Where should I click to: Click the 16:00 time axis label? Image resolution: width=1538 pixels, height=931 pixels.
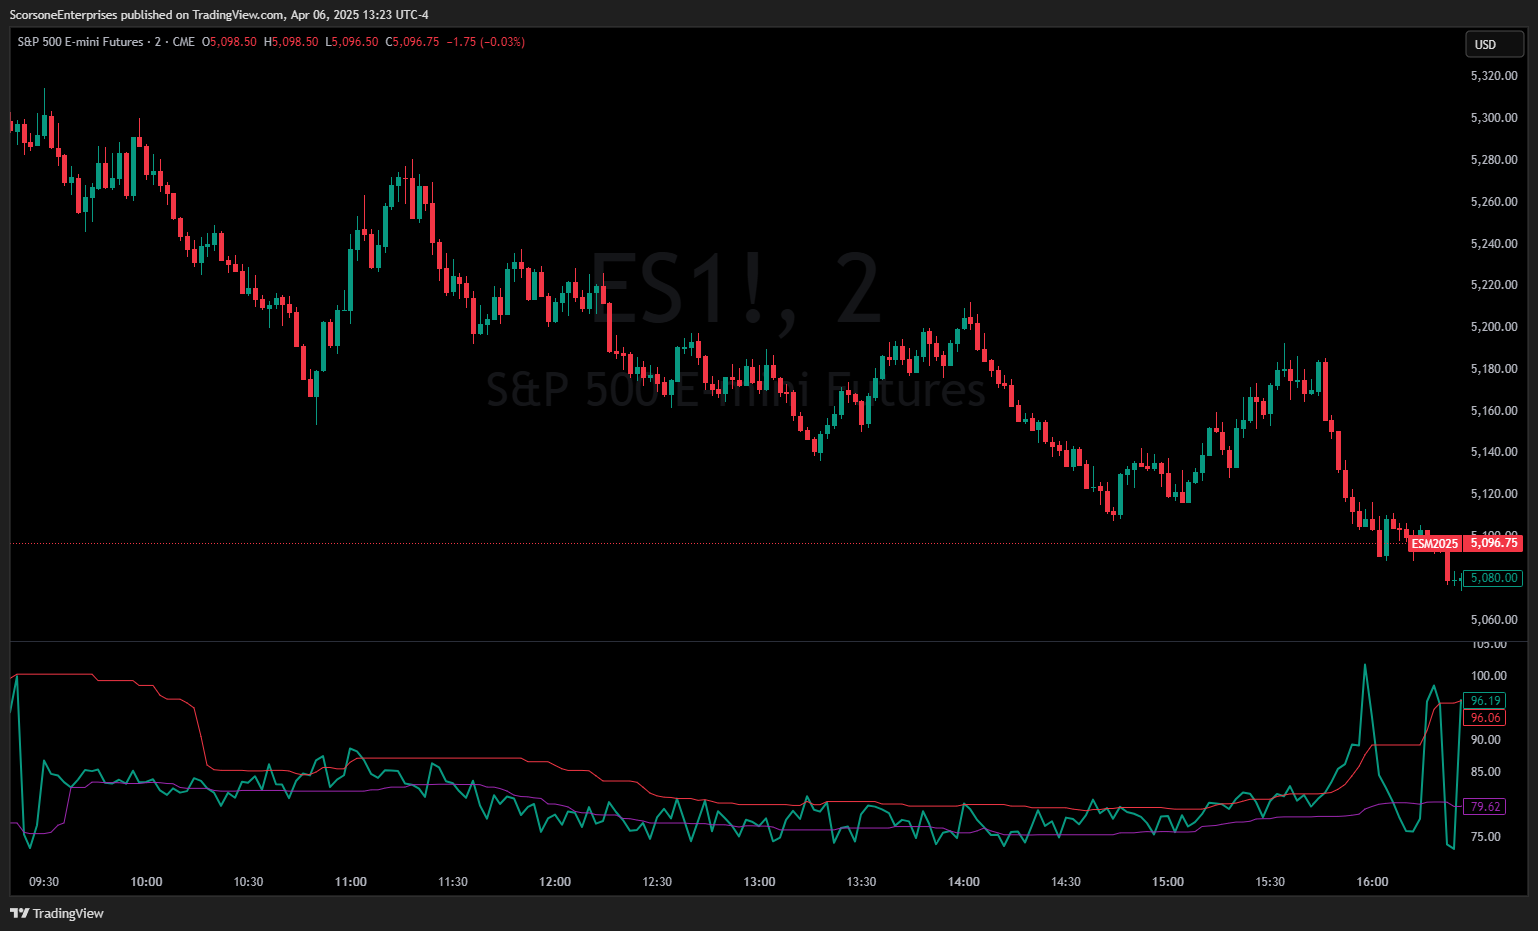click(1372, 882)
